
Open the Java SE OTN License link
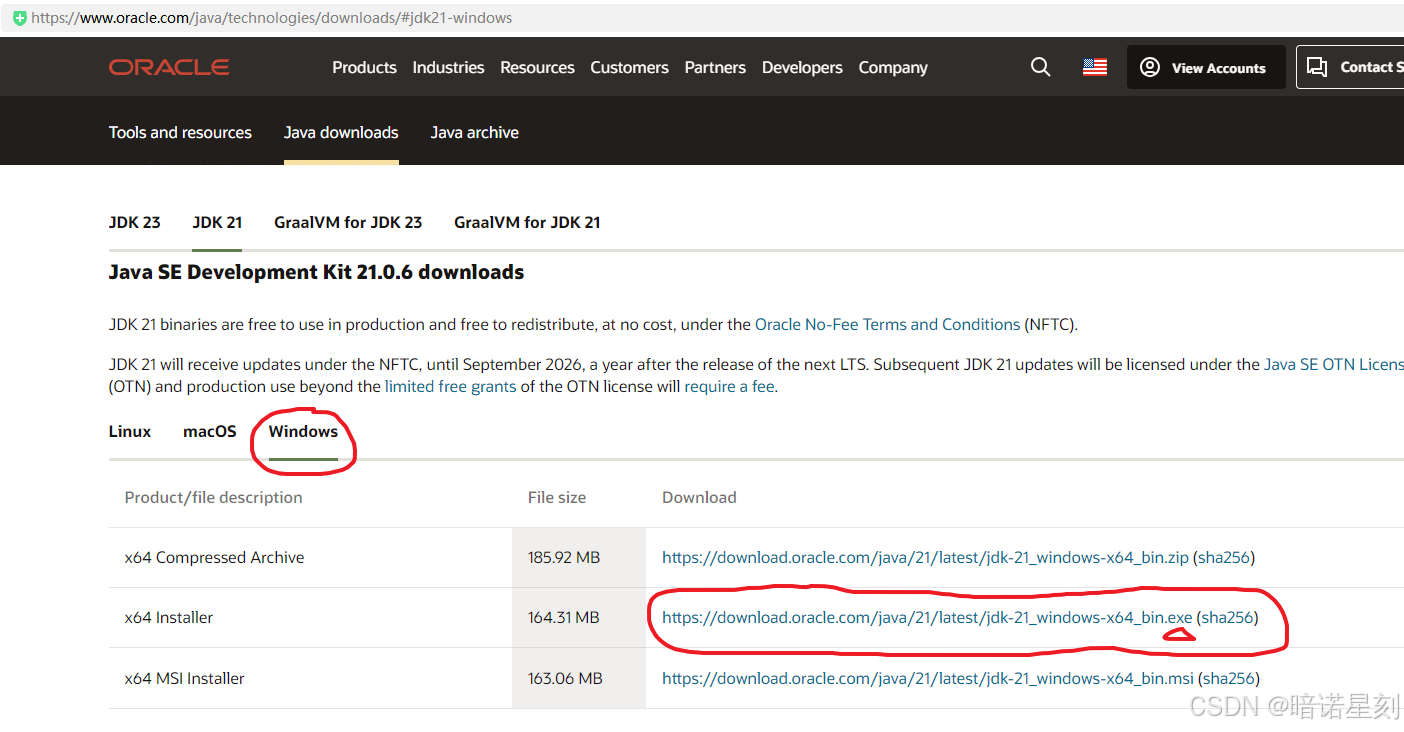(1334, 364)
